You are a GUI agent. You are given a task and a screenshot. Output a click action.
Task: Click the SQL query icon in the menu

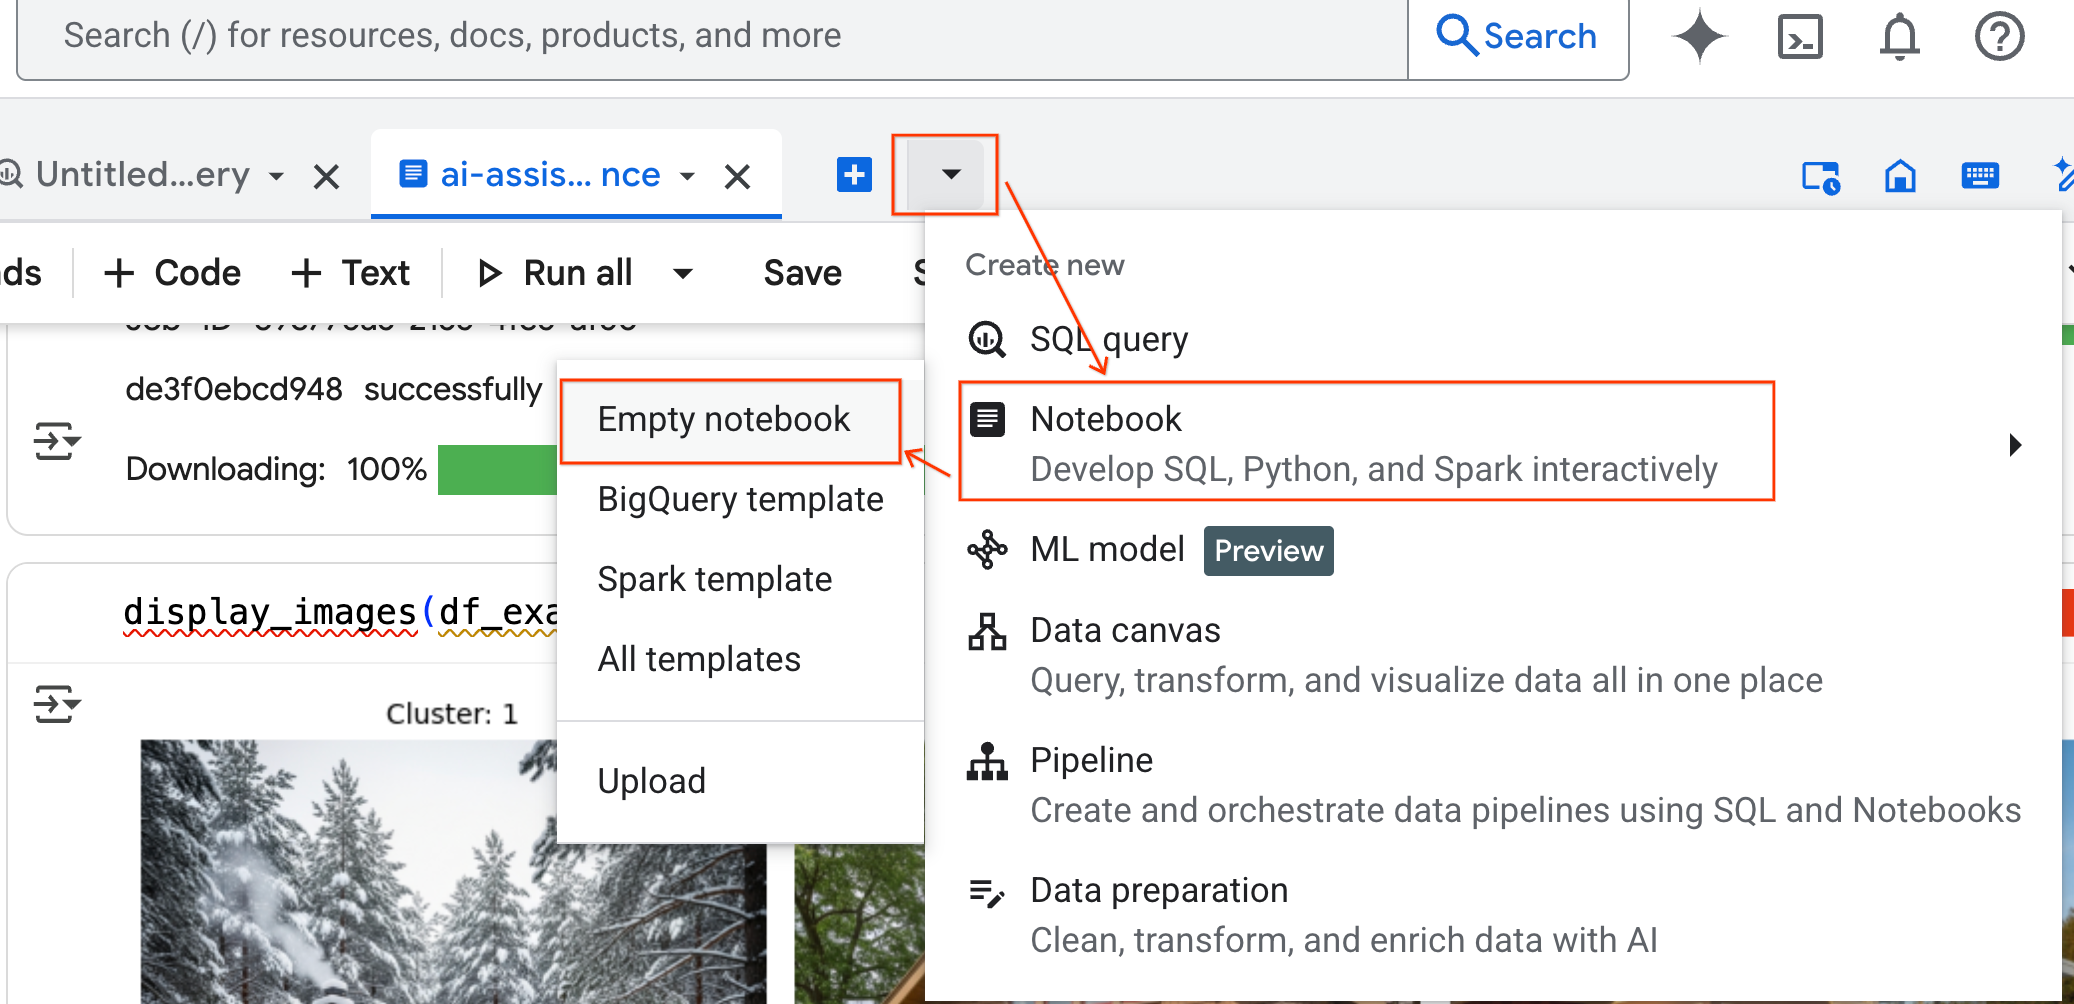click(x=987, y=339)
